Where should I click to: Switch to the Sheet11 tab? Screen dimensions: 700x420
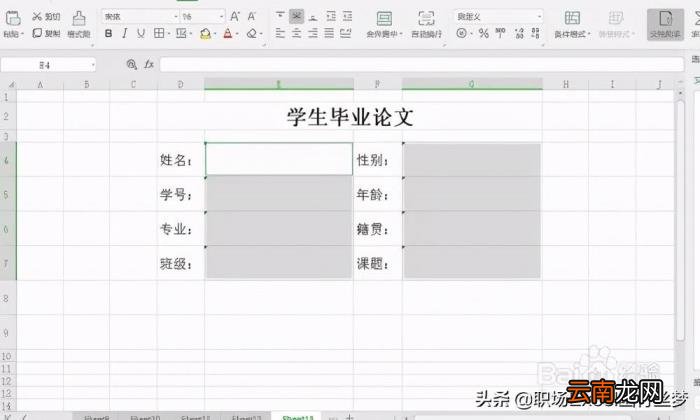tap(196, 417)
